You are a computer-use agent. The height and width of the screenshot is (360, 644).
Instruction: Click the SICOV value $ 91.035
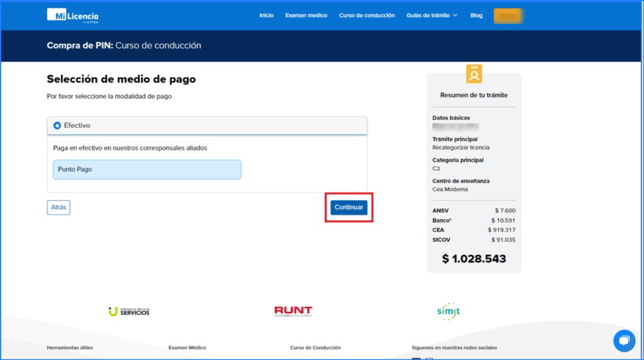click(x=503, y=240)
